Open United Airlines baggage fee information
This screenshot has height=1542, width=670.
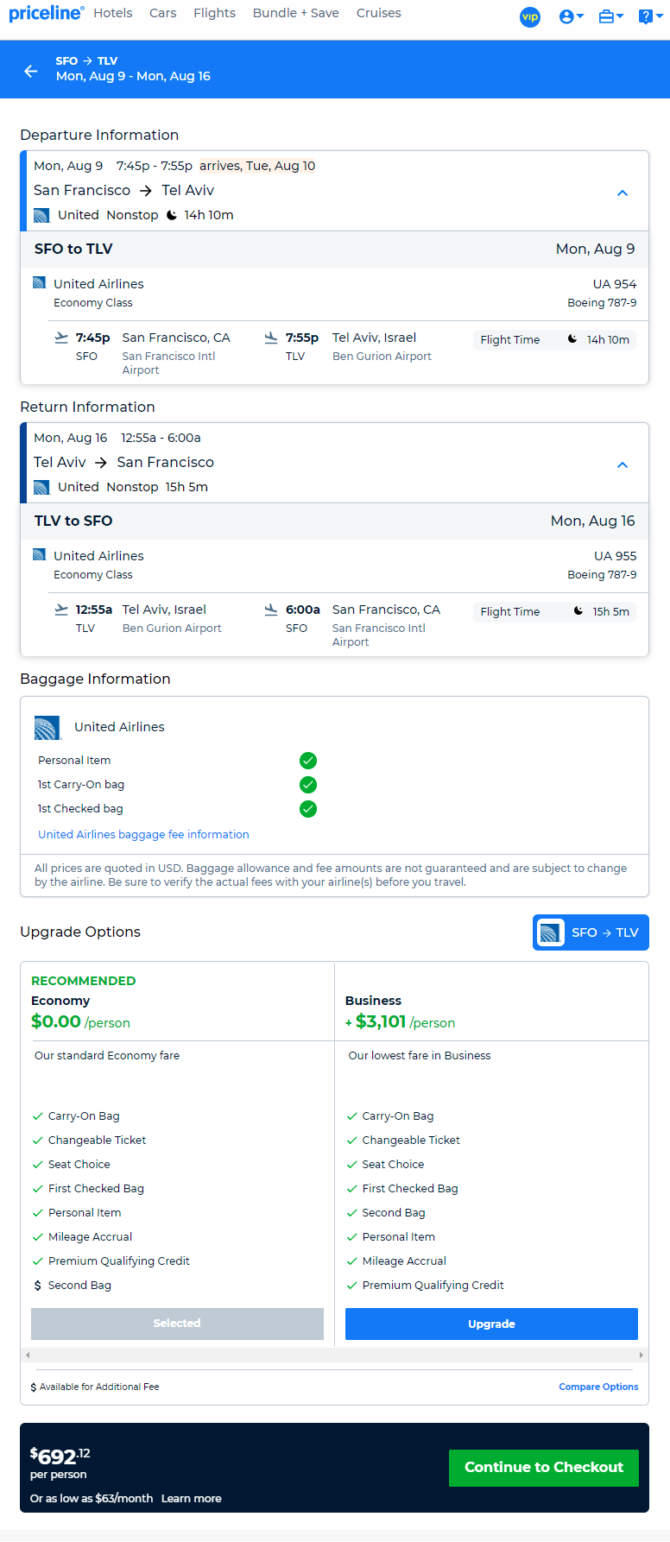pyautogui.click(x=144, y=834)
